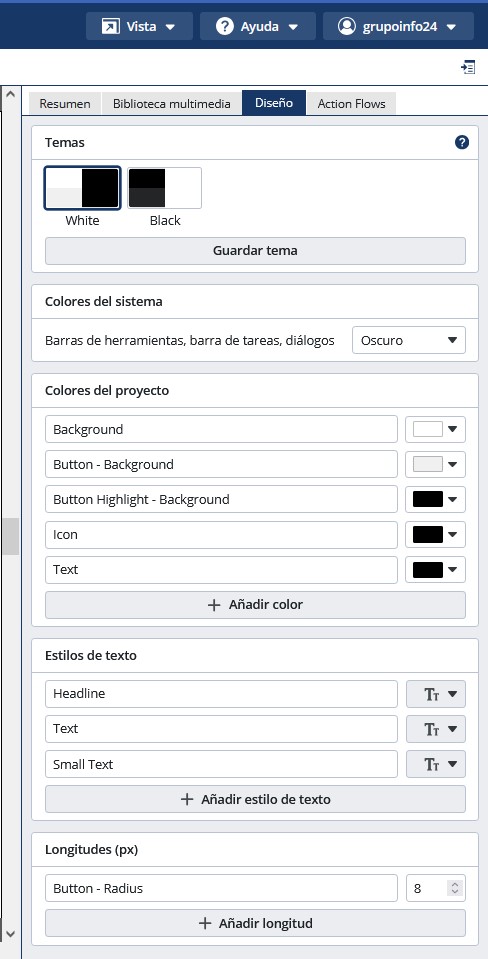Click the Guardar tema button
Screen dimensions: 488x959
(255, 251)
